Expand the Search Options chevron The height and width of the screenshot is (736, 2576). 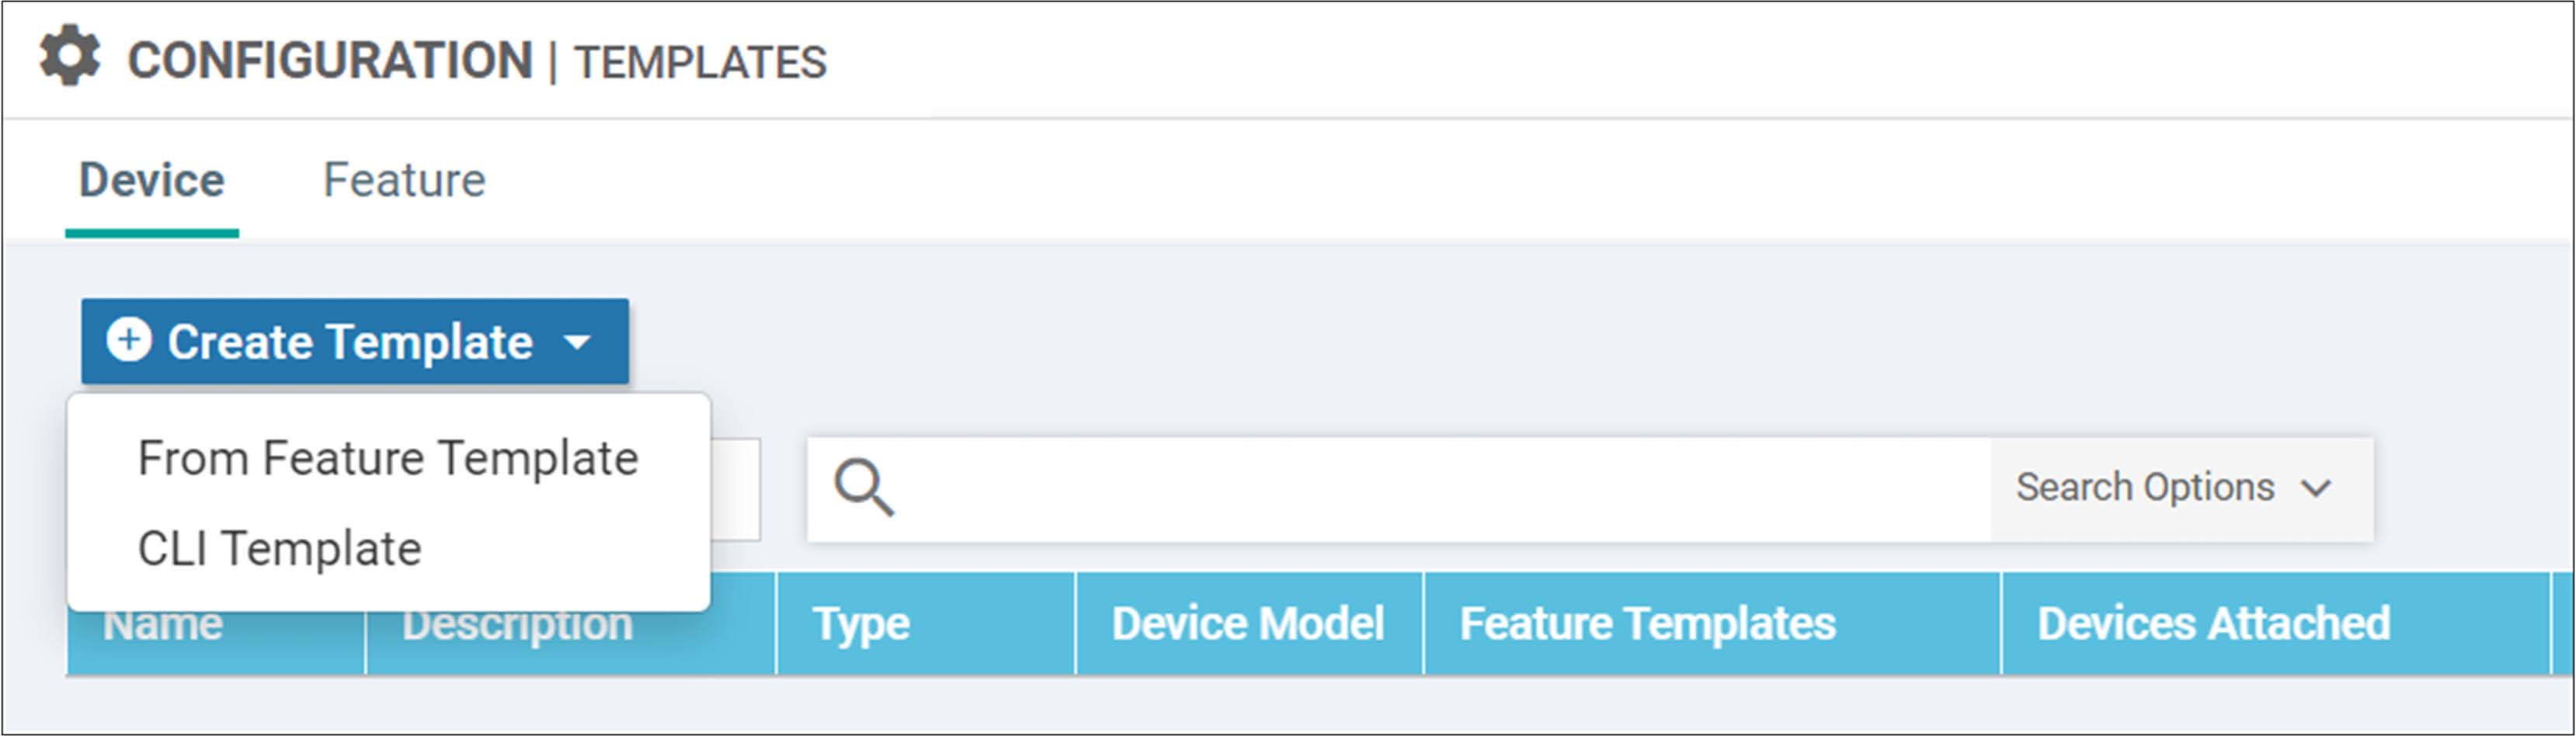coord(2316,488)
